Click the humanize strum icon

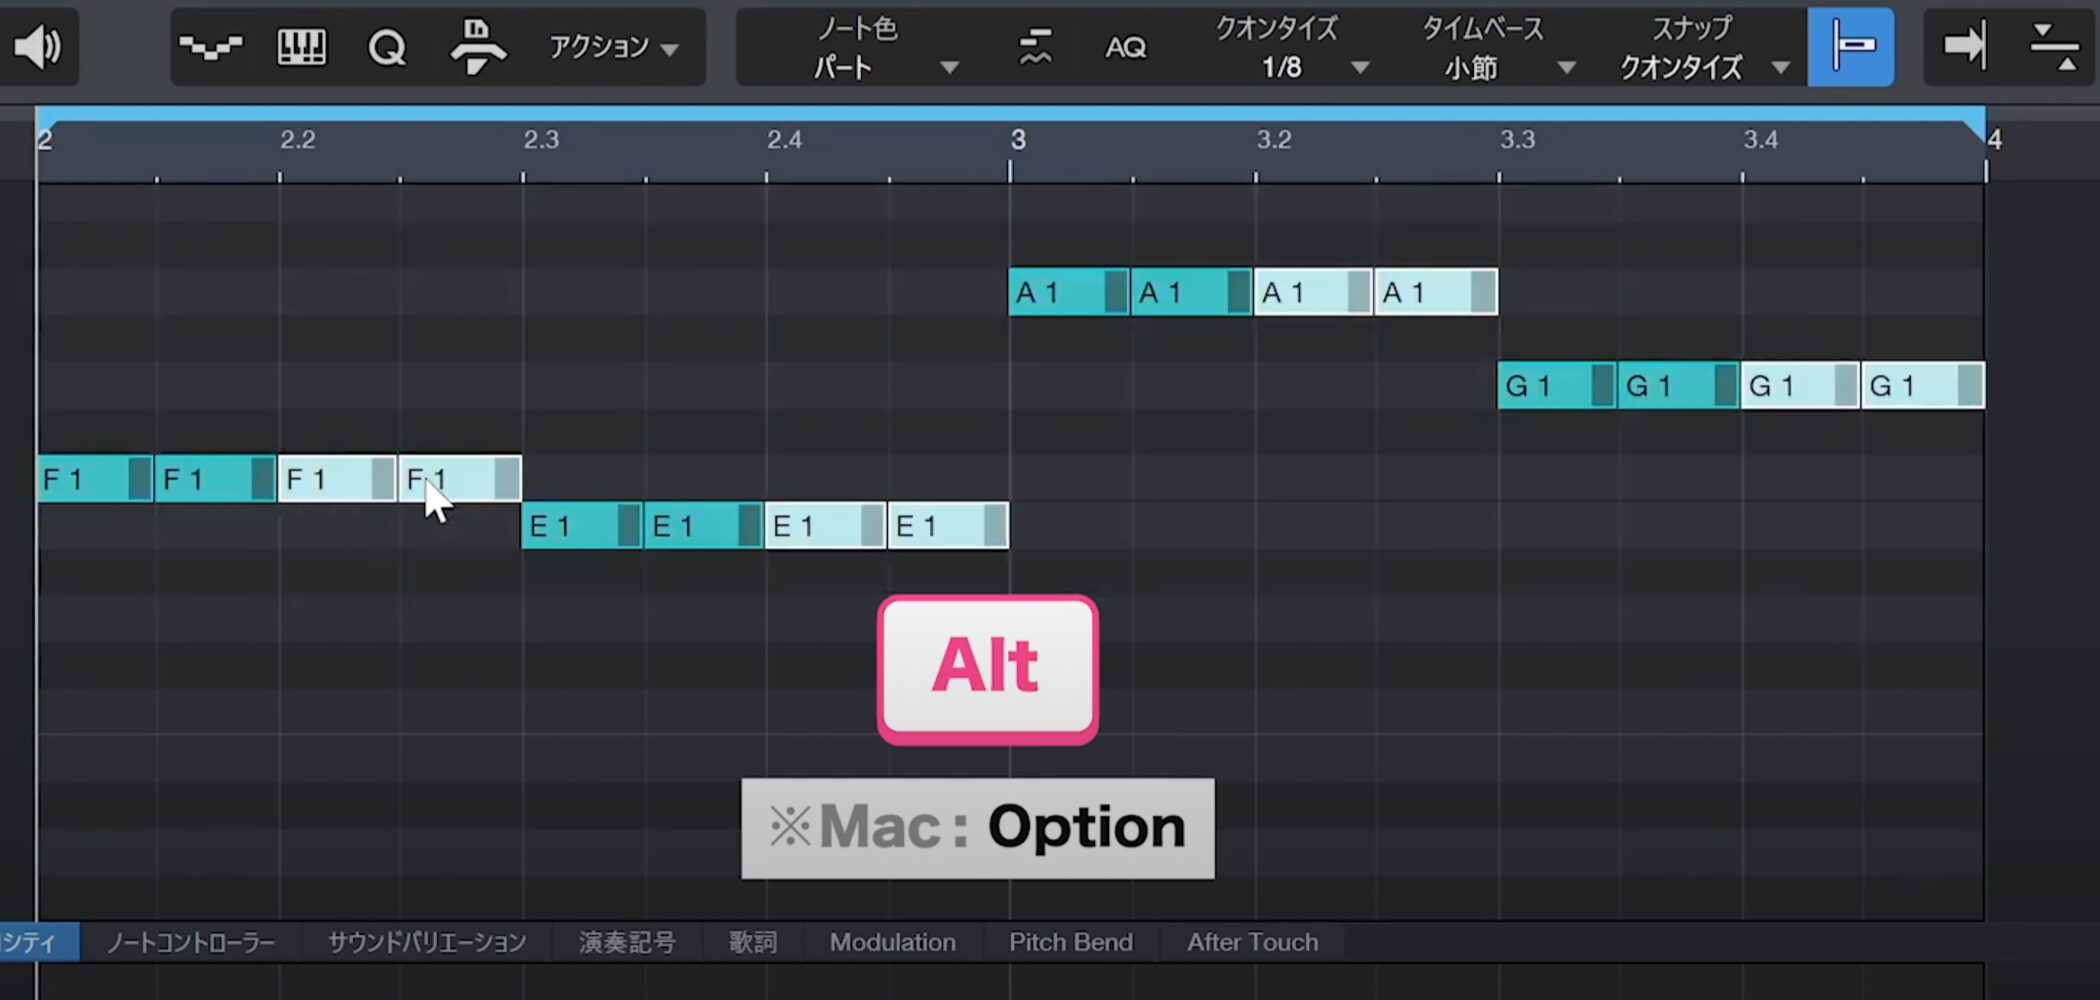1035,47
